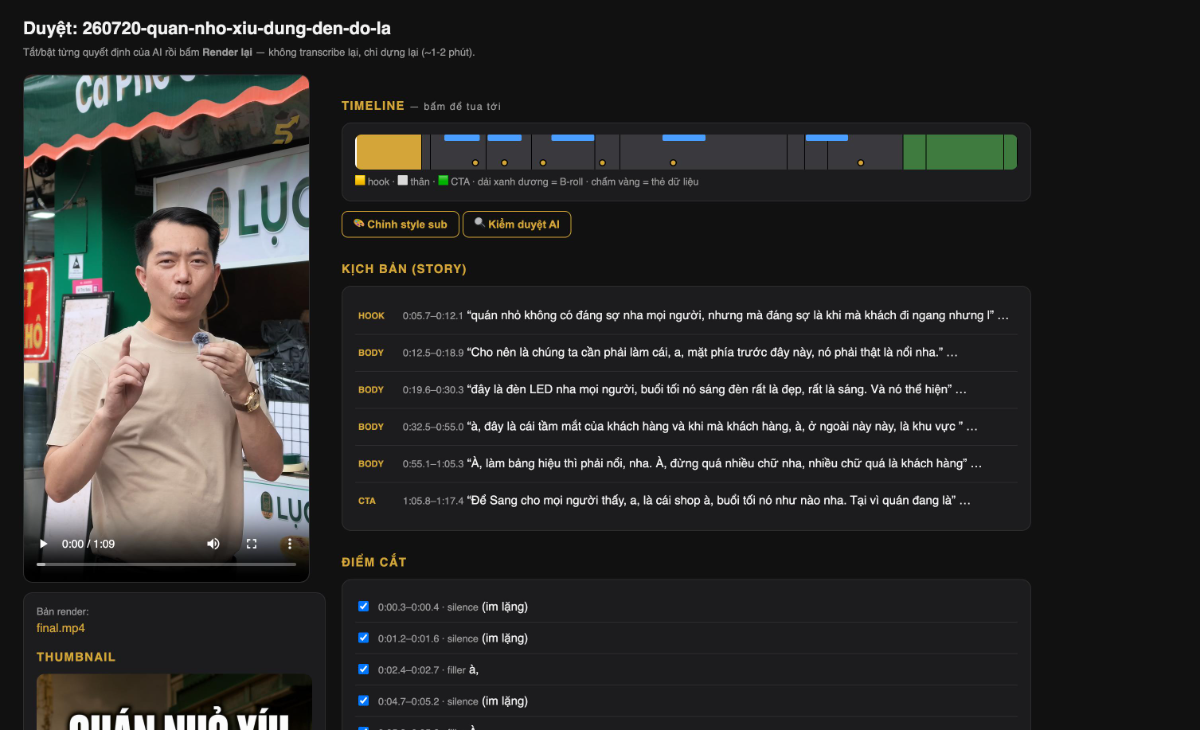Click the video time readout '0:00 / 1:09'
Screen dimensions: 1200x730
pos(88,544)
